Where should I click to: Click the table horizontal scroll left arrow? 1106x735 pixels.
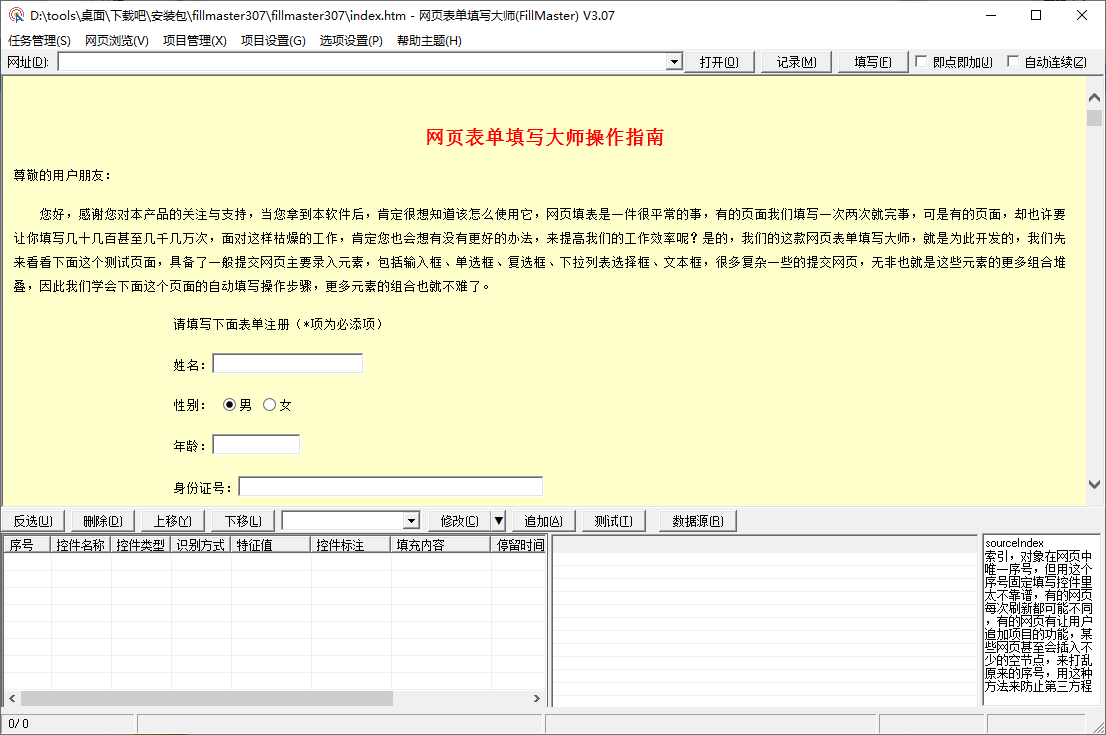tap(12, 698)
